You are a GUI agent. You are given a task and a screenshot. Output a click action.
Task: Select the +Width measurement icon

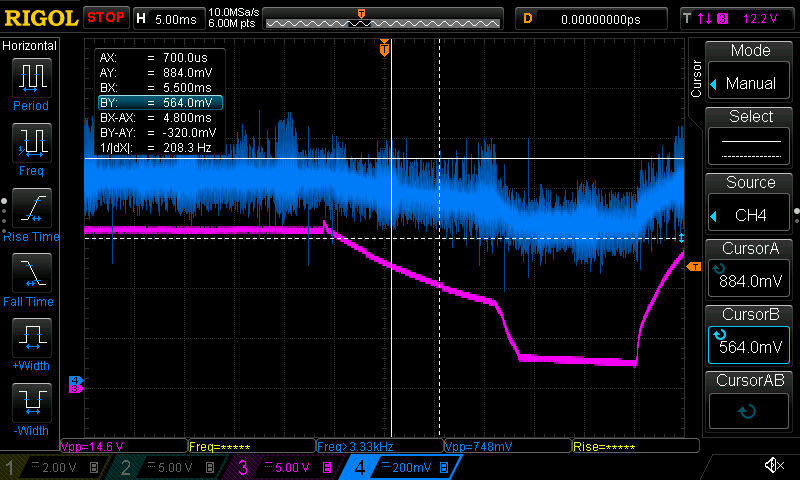point(32,338)
